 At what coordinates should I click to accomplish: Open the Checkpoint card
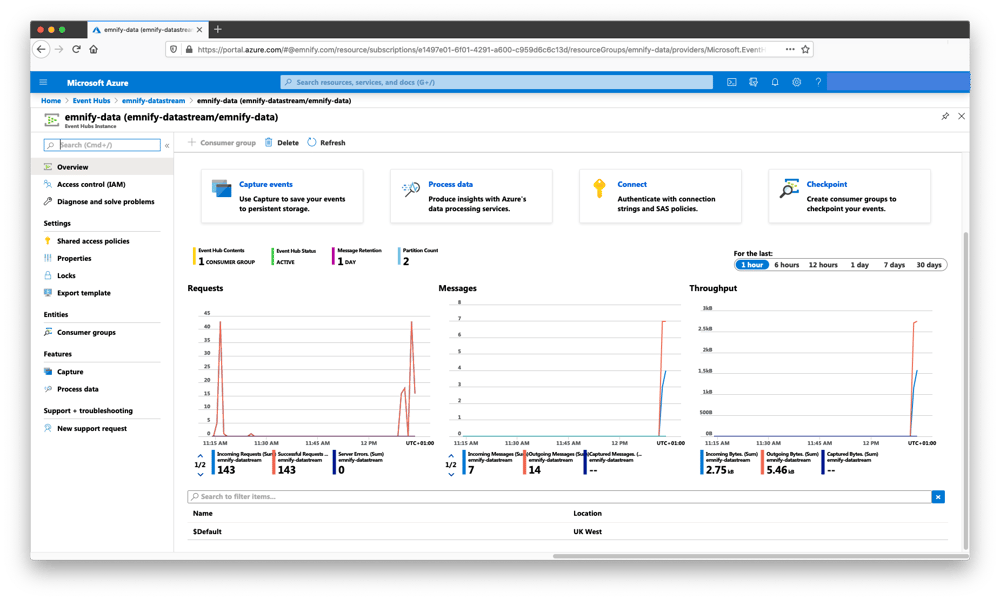pos(849,196)
